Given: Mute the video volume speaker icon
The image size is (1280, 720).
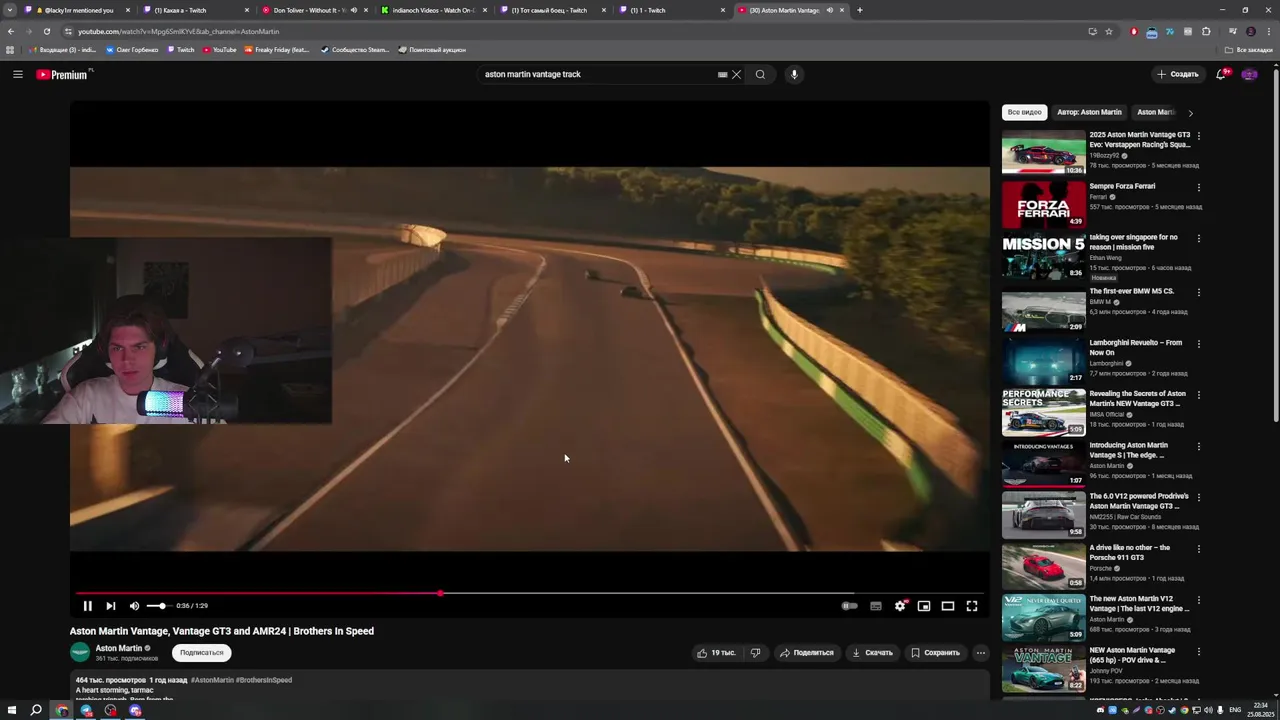Looking at the screenshot, I should (134, 606).
